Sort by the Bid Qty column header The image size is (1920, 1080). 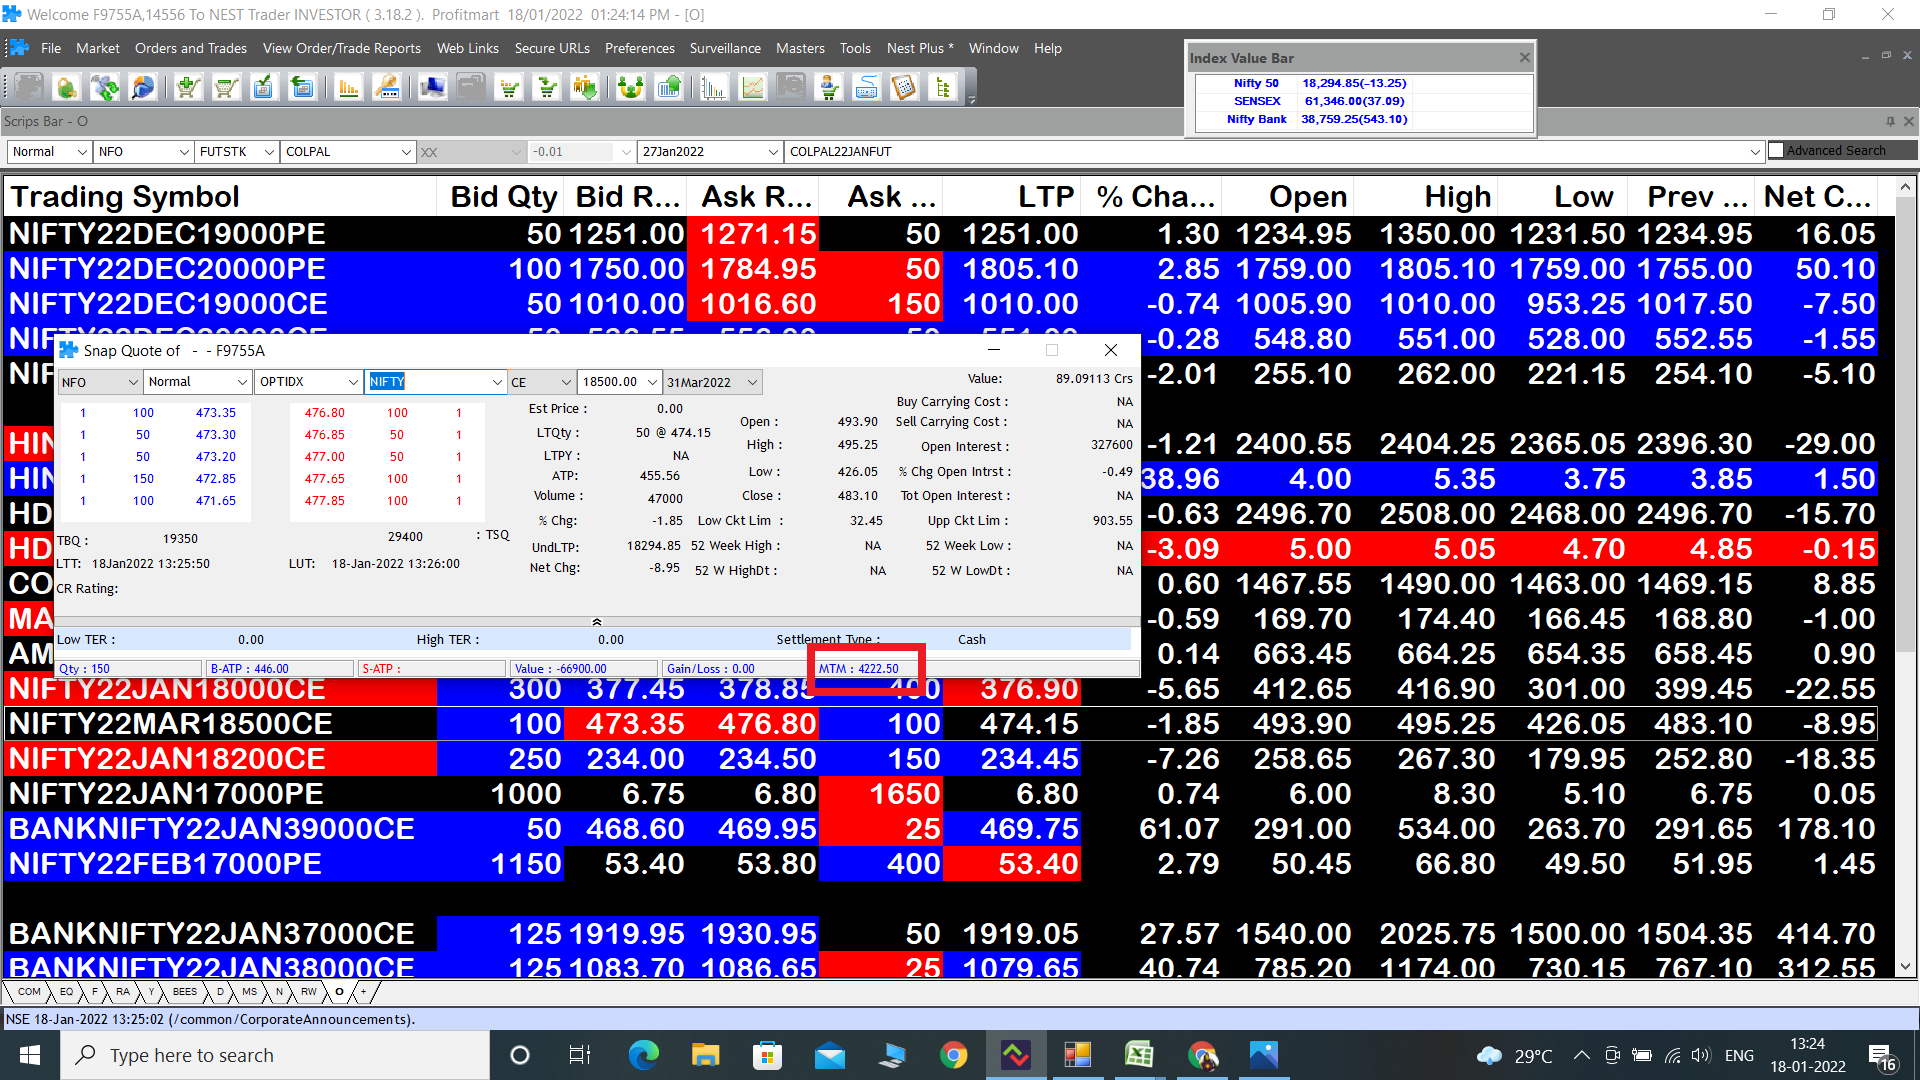500,197
